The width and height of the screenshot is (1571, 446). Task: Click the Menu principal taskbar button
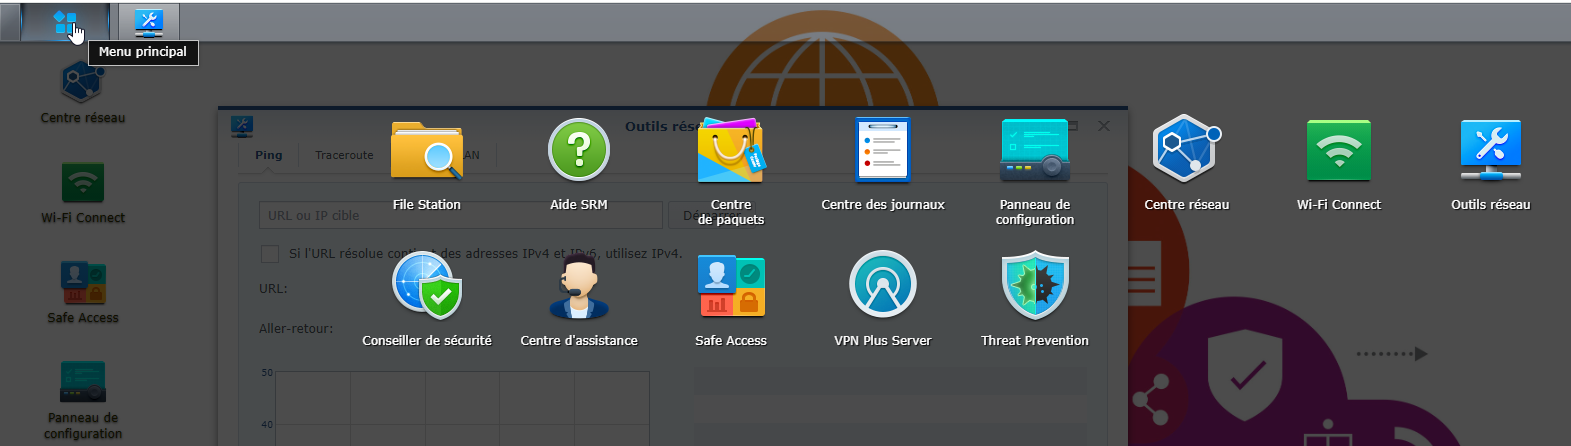click(x=65, y=22)
